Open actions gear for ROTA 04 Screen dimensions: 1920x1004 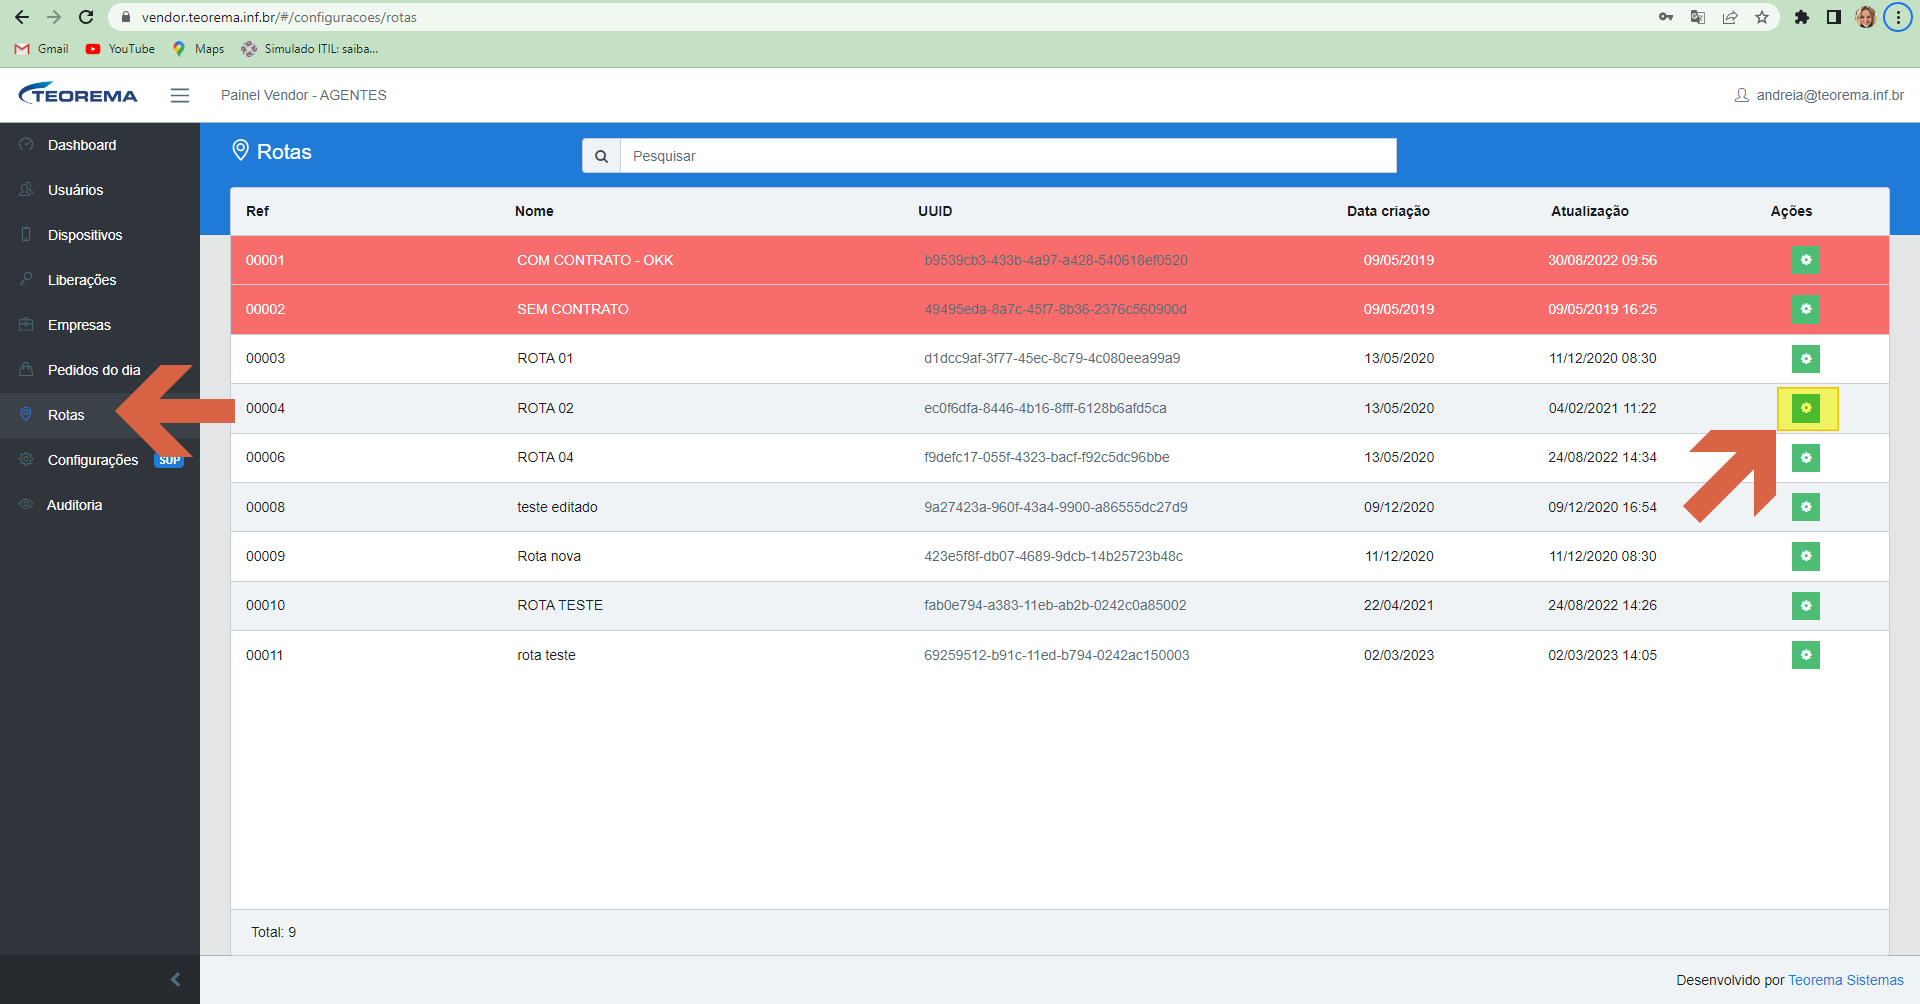pos(1805,458)
